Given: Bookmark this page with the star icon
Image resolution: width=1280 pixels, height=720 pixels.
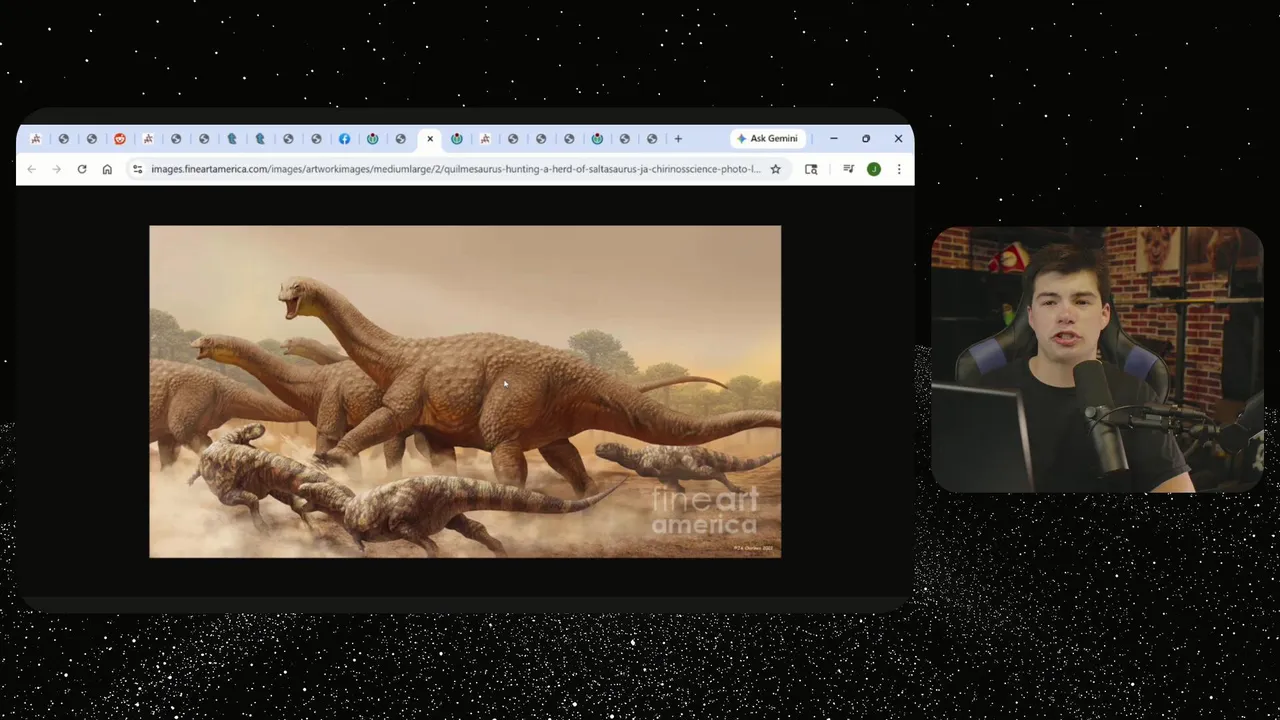Looking at the screenshot, I should (775, 169).
